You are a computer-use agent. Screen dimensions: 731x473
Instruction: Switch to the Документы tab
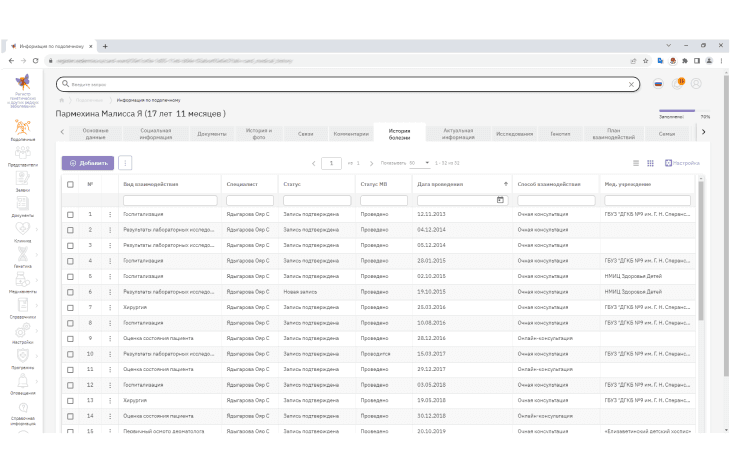[212, 134]
